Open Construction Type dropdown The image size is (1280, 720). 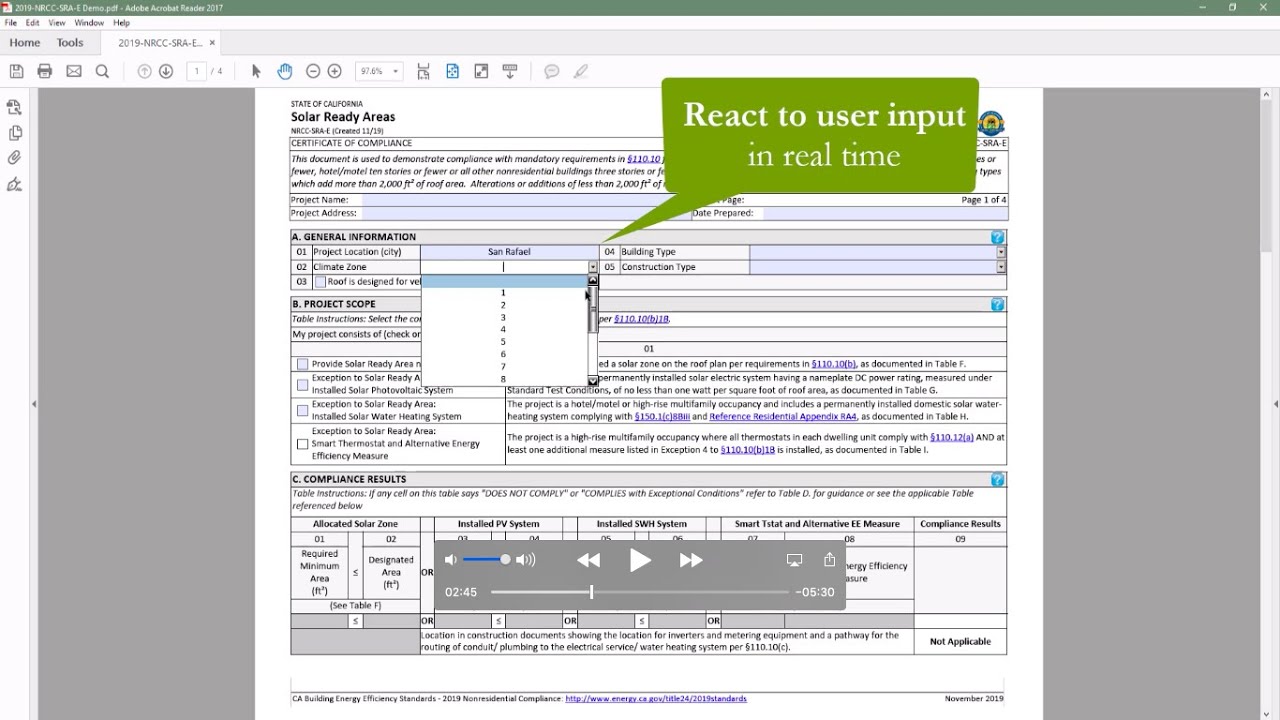1001,267
